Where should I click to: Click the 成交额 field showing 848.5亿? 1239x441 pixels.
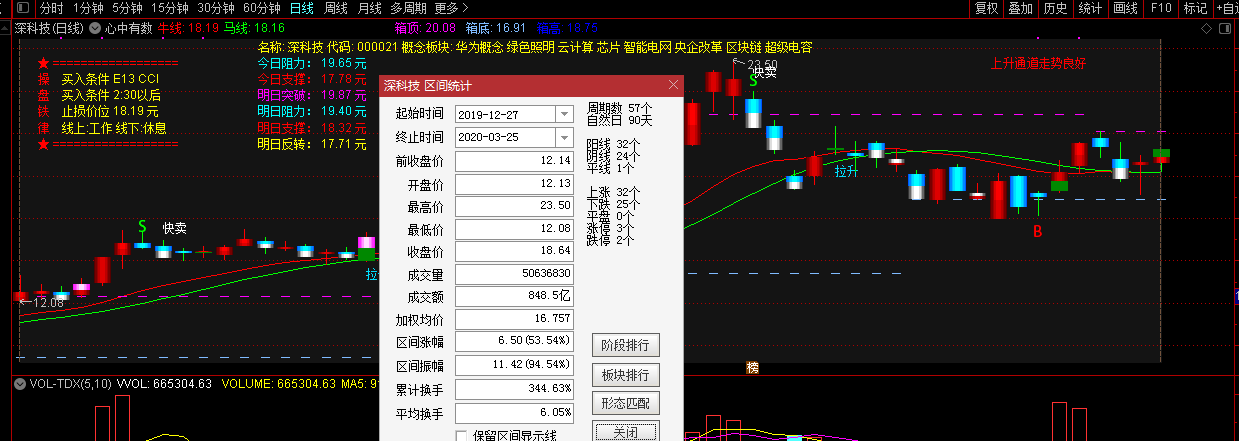(x=514, y=297)
